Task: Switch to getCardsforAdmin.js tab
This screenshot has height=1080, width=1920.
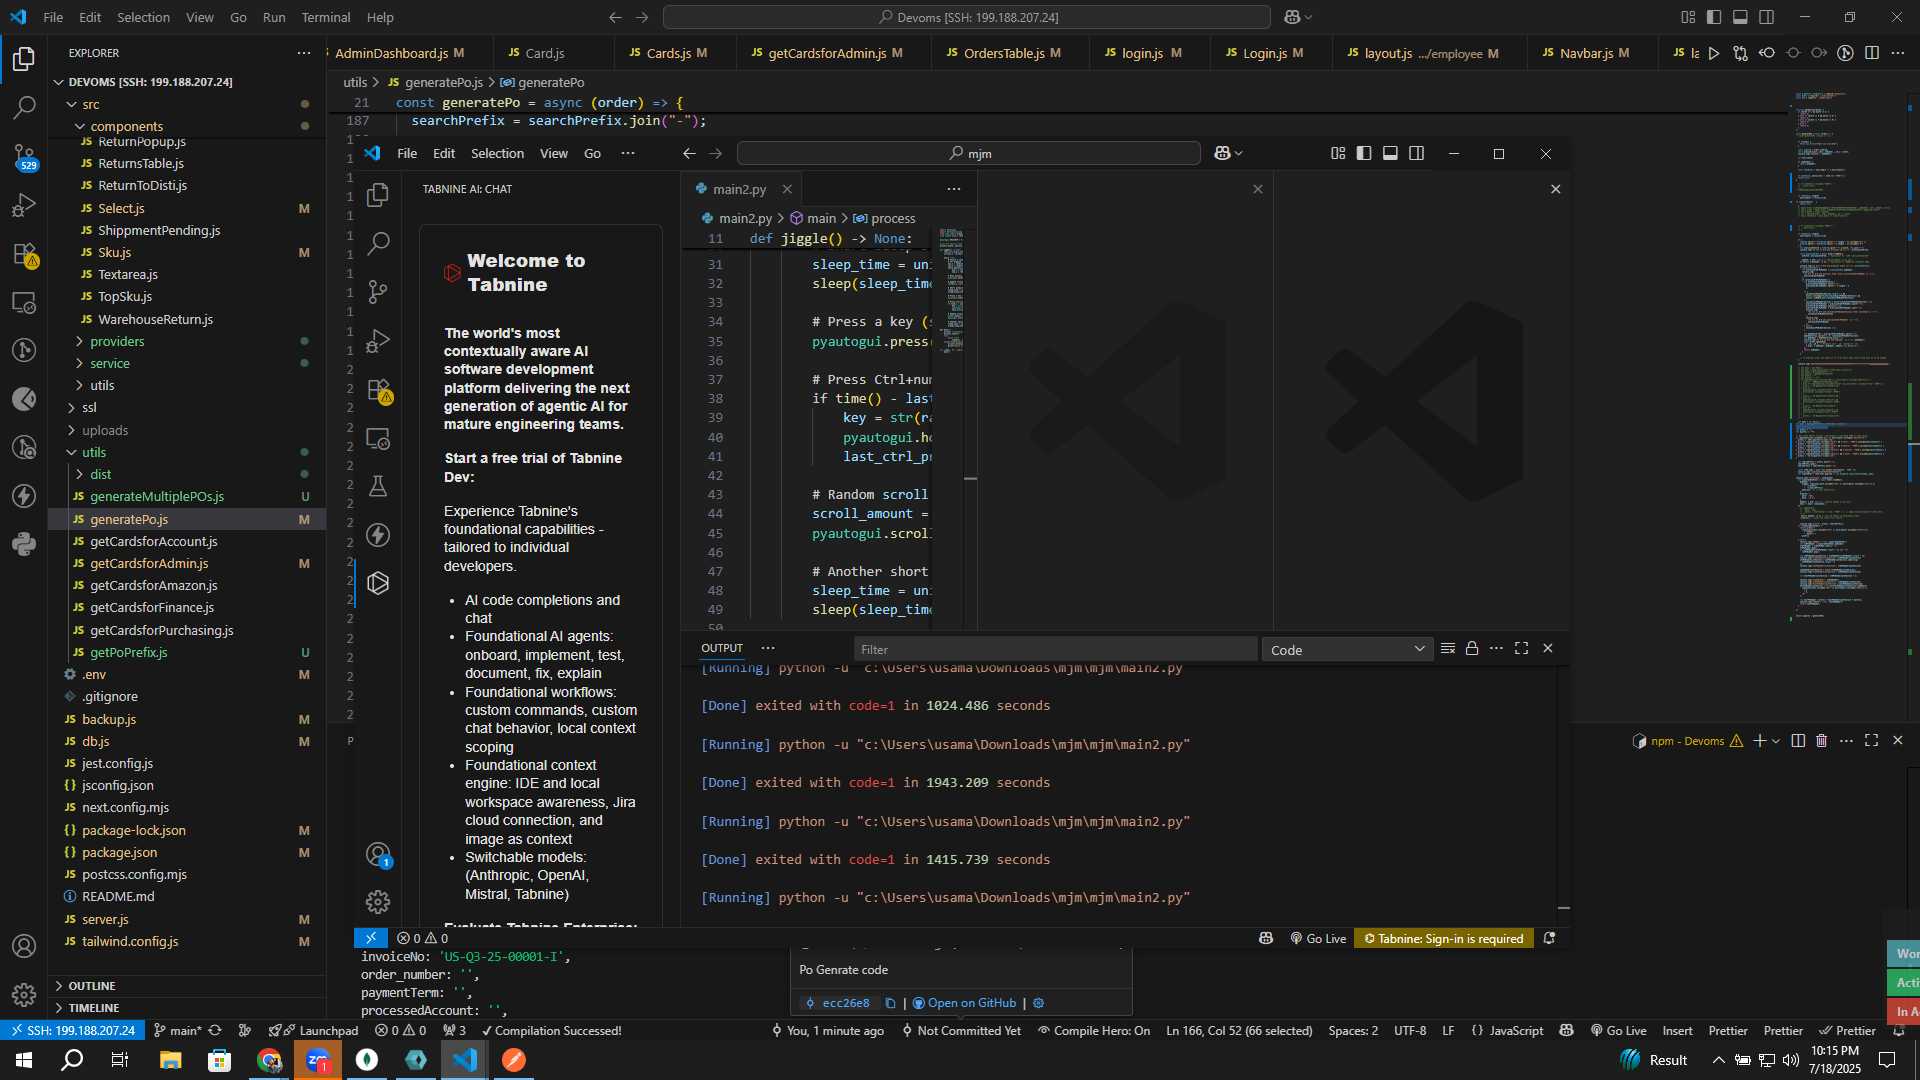Action: pos(827,53)
